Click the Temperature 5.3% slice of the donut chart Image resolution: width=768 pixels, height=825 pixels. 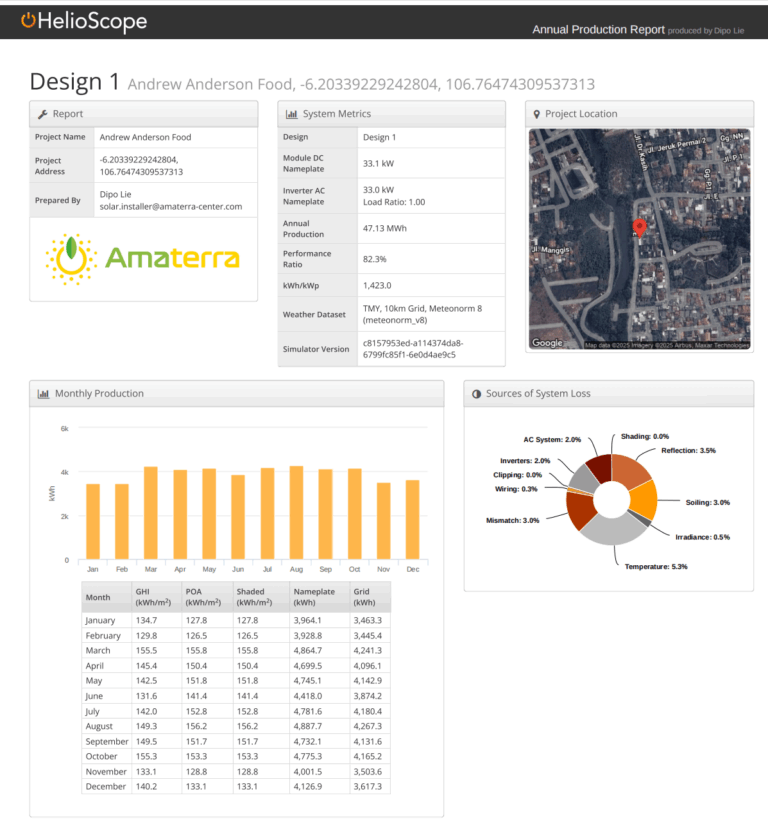[611, 530]
